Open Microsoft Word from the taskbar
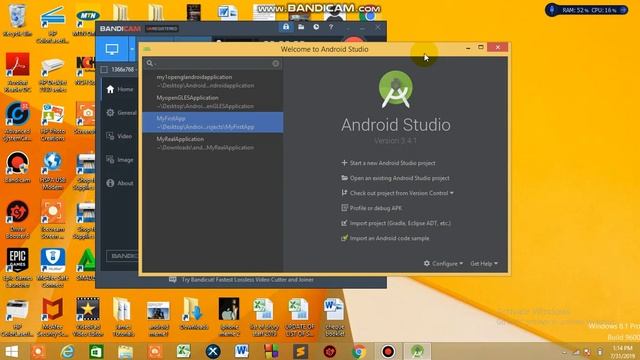The width and height of the screenshot is (640, 360). coord(242,351)
